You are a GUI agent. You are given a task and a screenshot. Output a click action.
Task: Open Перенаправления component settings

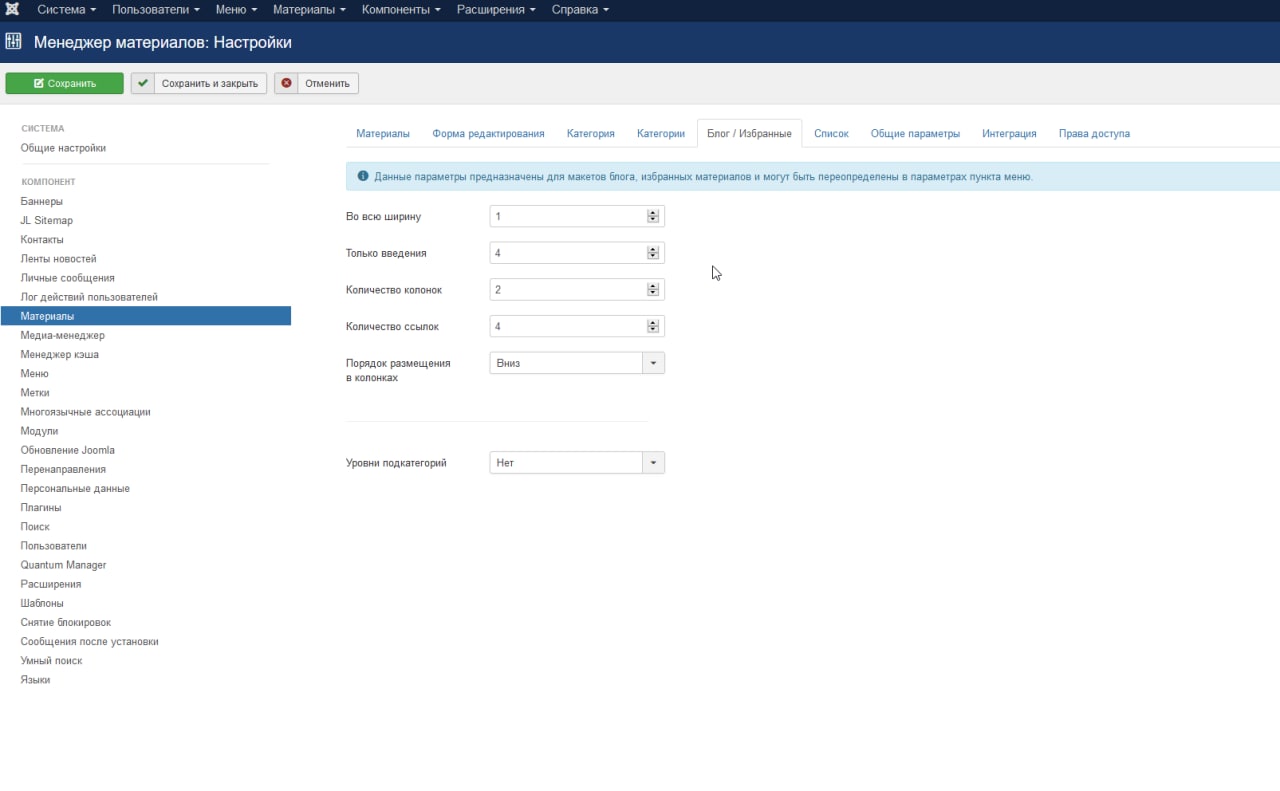63,469
